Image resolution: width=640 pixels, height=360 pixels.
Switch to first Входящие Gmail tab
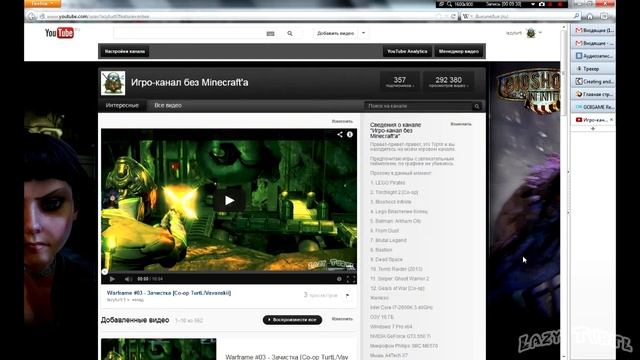(x=593, y=30)
